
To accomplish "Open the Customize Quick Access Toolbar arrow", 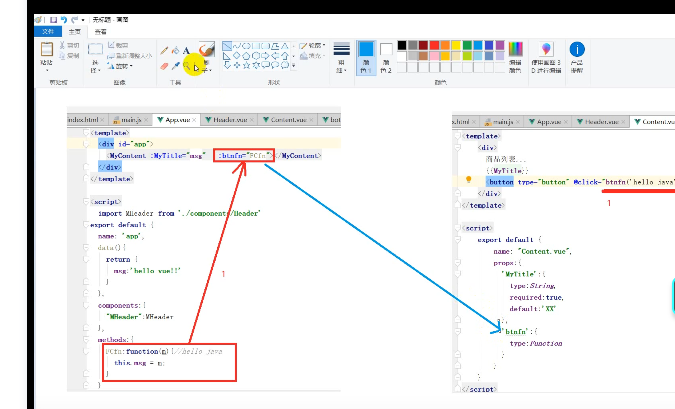I will point(83,20).
